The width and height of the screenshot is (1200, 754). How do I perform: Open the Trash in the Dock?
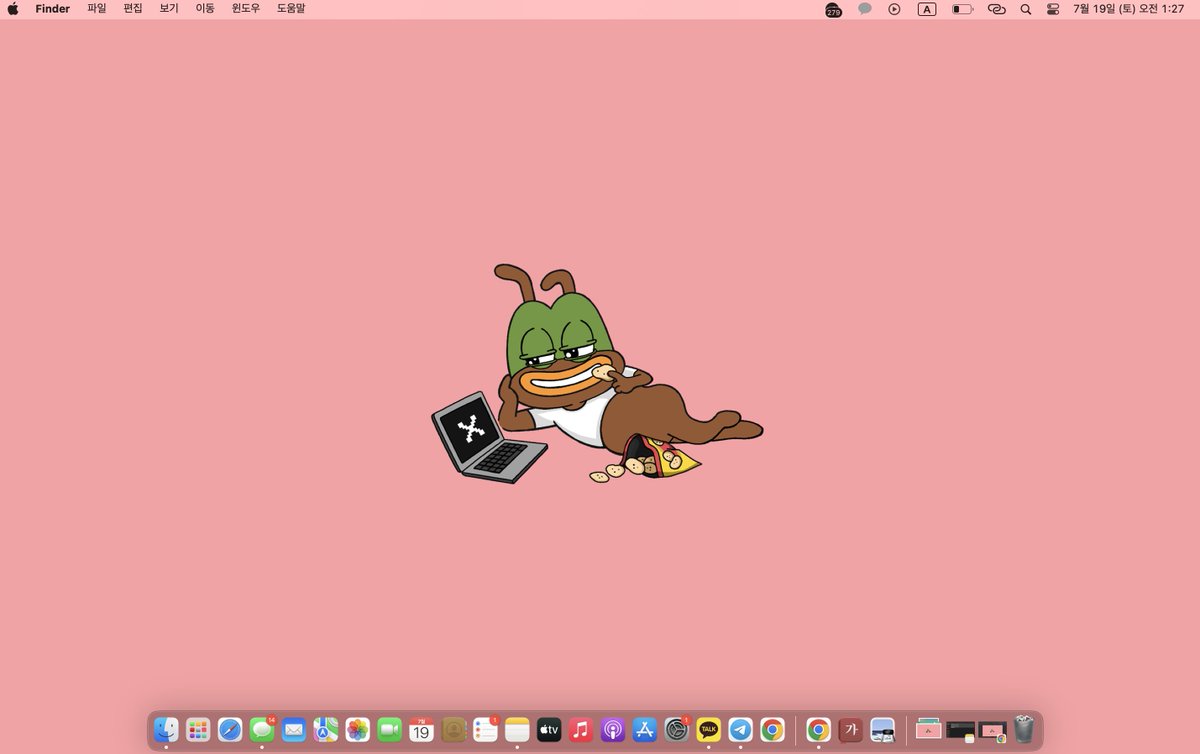[1023, 730]
